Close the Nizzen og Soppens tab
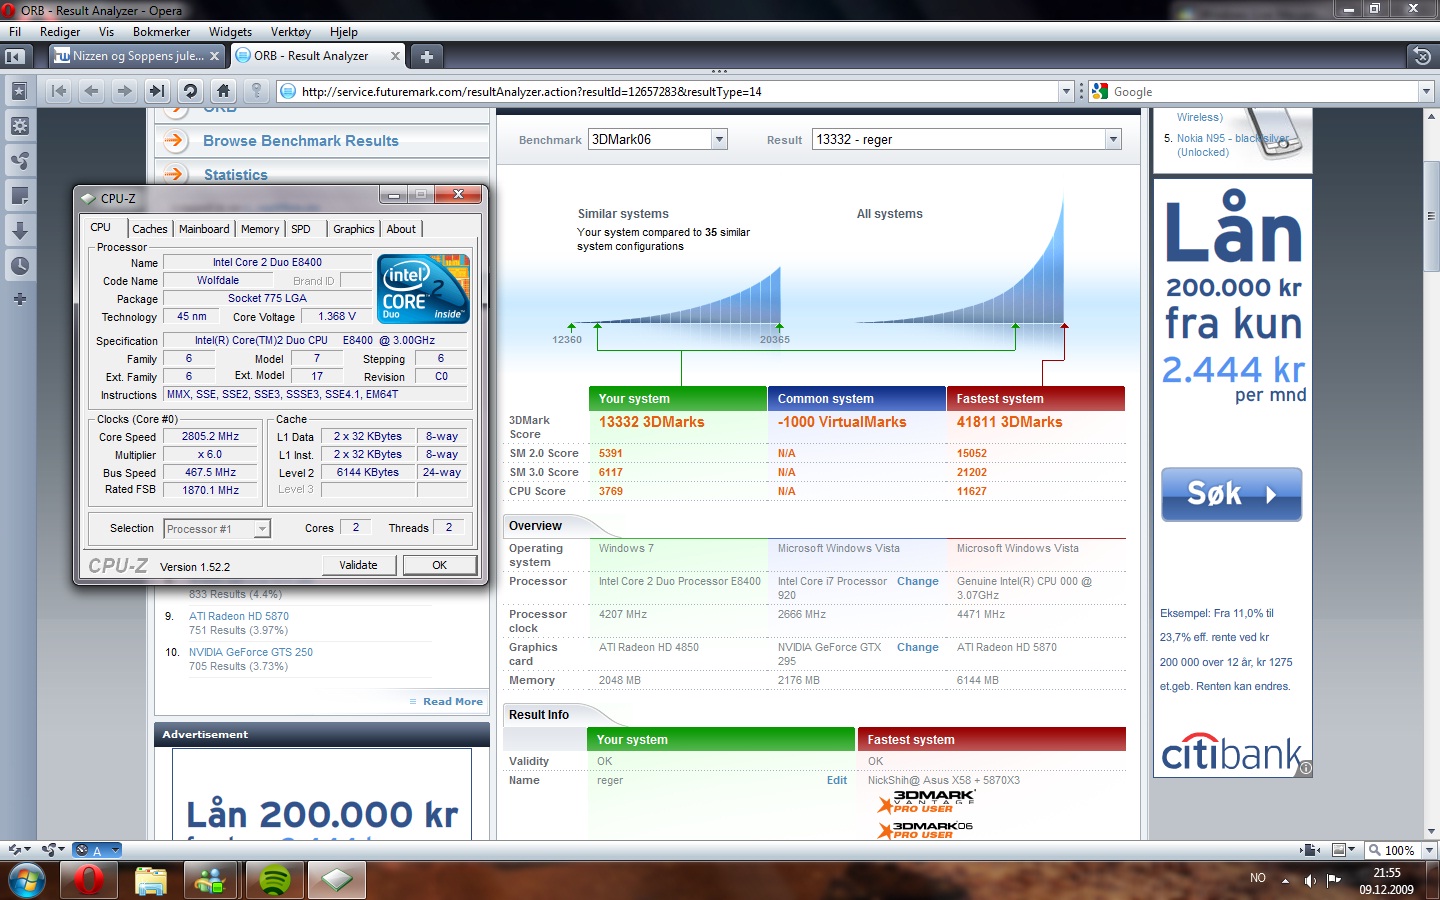This screenshot has width=1440, height=900. click(214, 56)
